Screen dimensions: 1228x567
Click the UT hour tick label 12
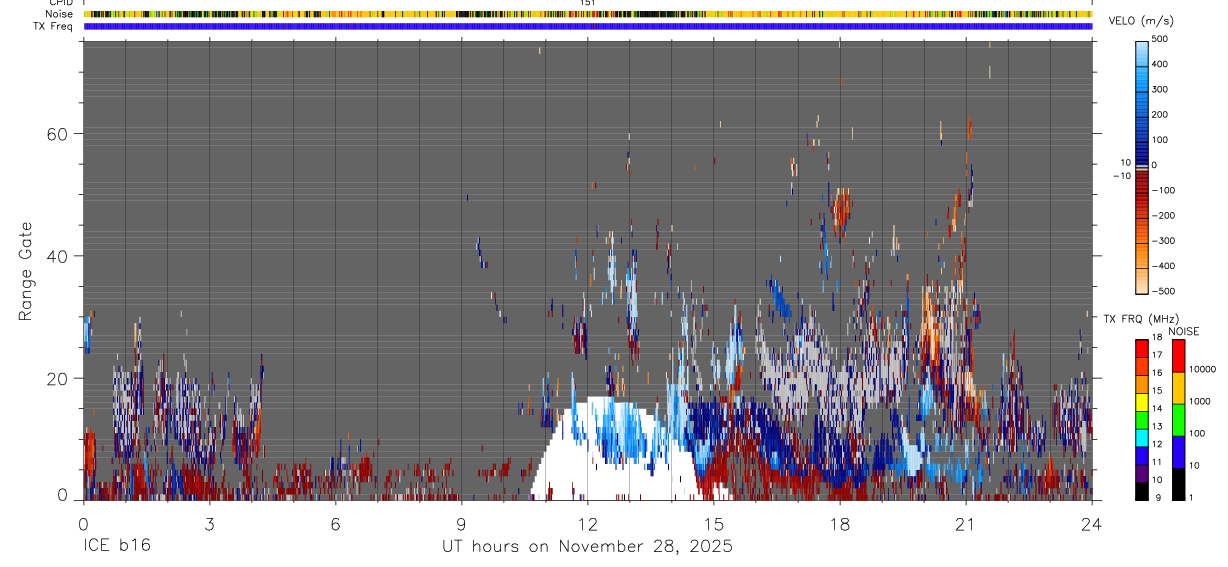(x=587, y=523)
